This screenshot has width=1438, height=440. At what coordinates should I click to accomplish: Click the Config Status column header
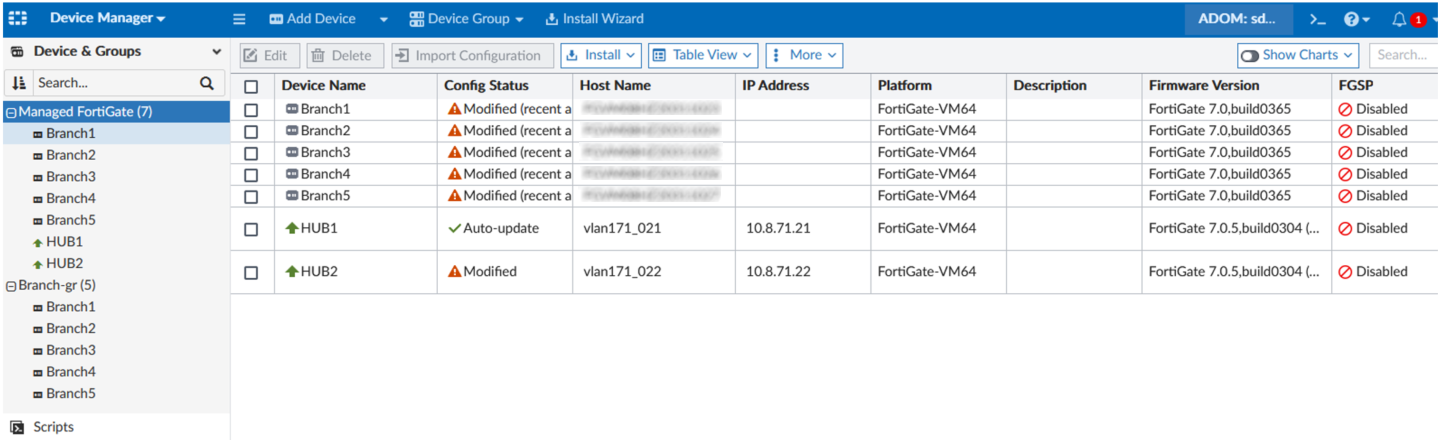[486, 86]
